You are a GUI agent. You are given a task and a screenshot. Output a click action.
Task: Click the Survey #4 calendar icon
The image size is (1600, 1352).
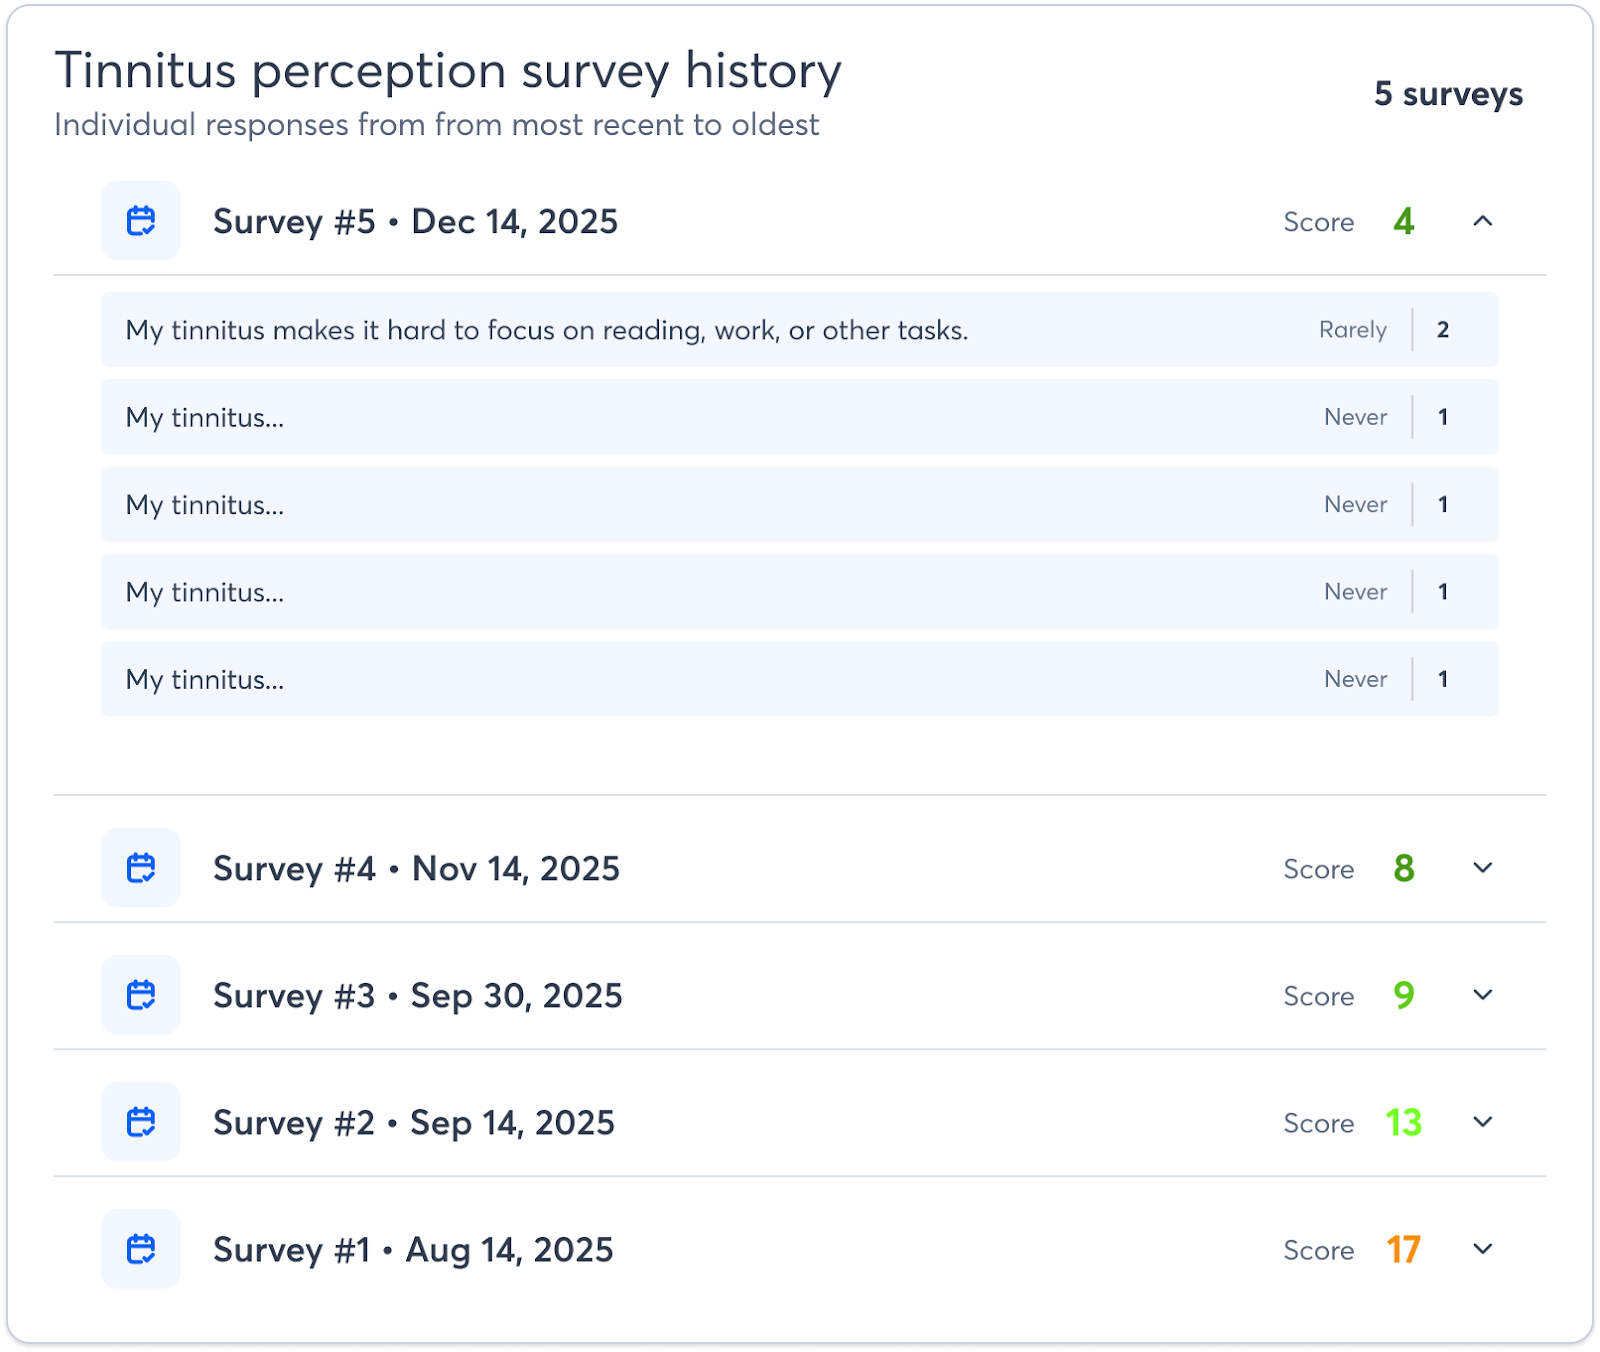(x=141, y=868)
